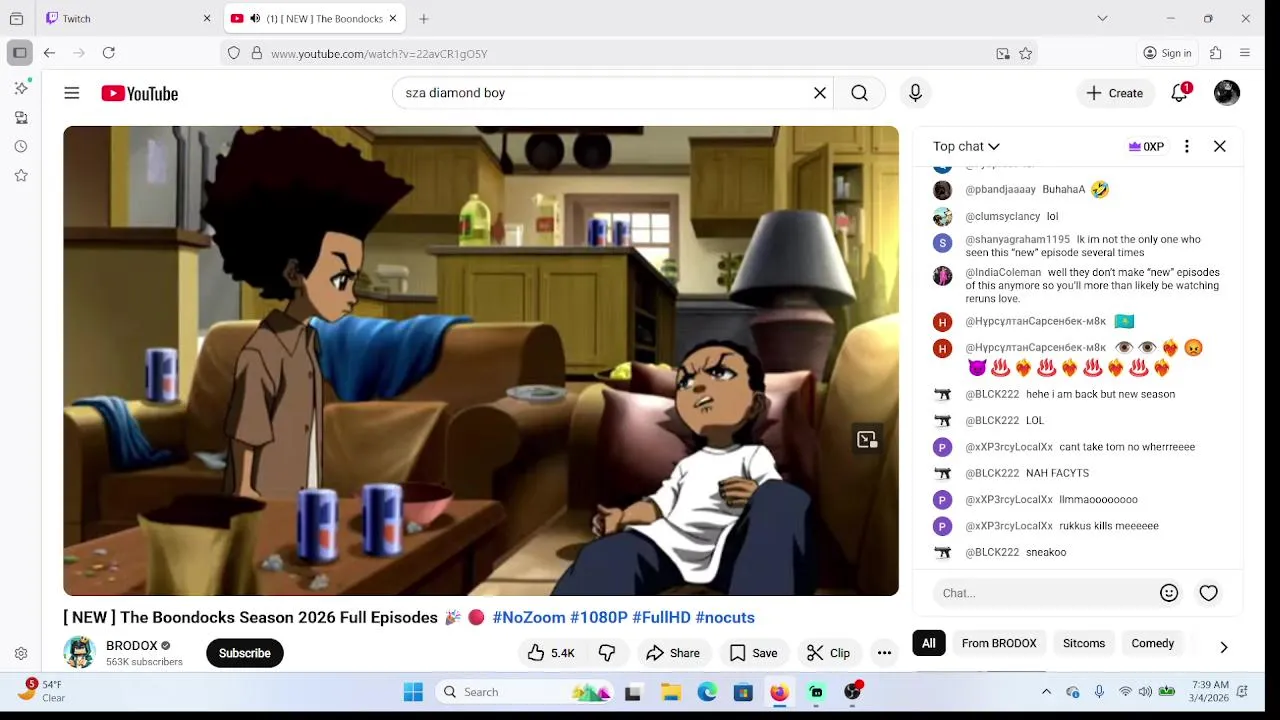Close the Twitch tab
Image resolution: width=1280 pixels, height=720 pixels.
207,18
